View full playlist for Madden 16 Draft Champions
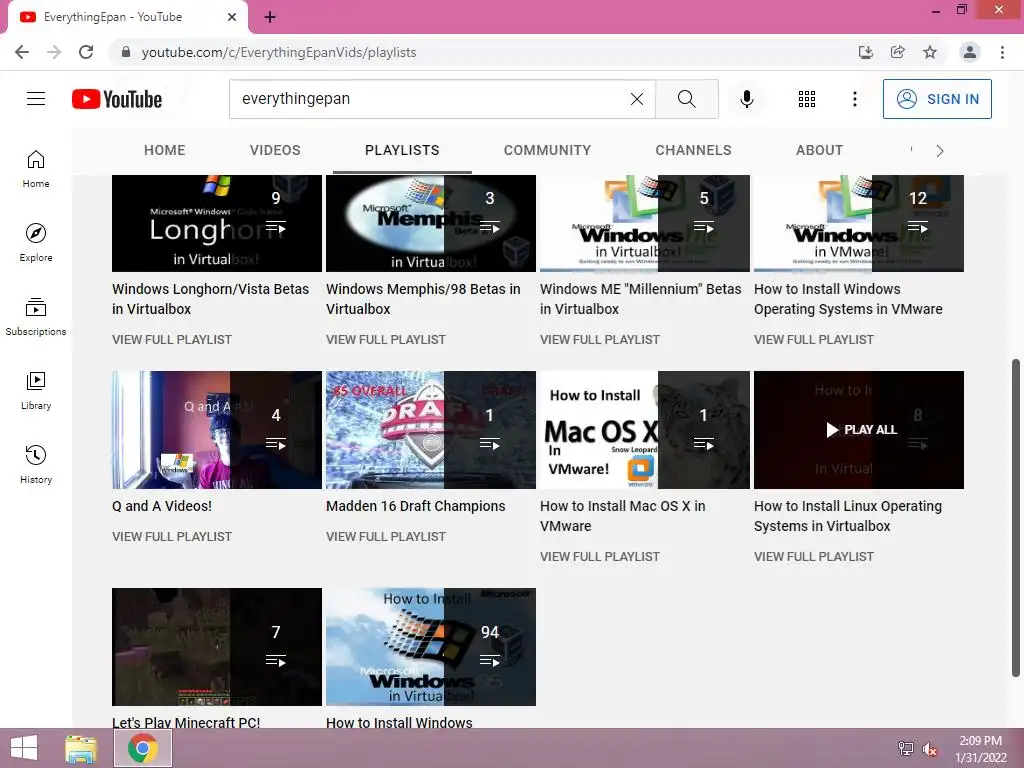The height and width of the screenshot is (768, 1024). pyautogui.click(x=386, y=536)
